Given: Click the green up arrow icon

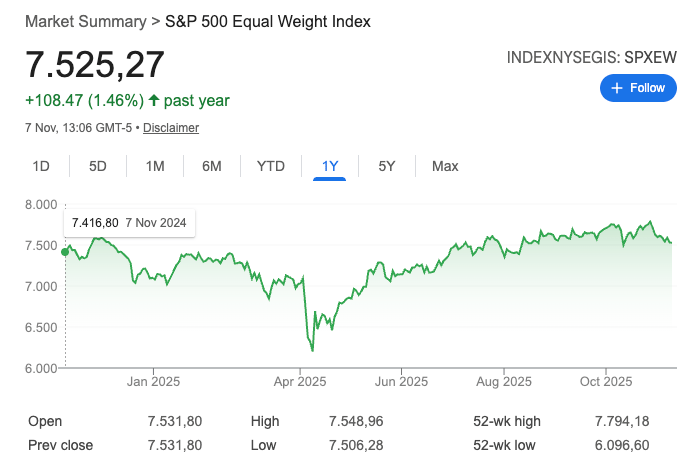Looking at the screenshot, I should 154,100.
